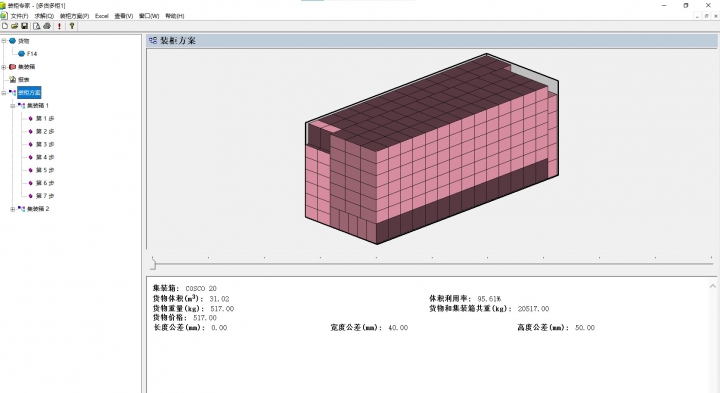Click the 31.02 cargo volume value
This screenshot has width=720, height=393.
219,299
